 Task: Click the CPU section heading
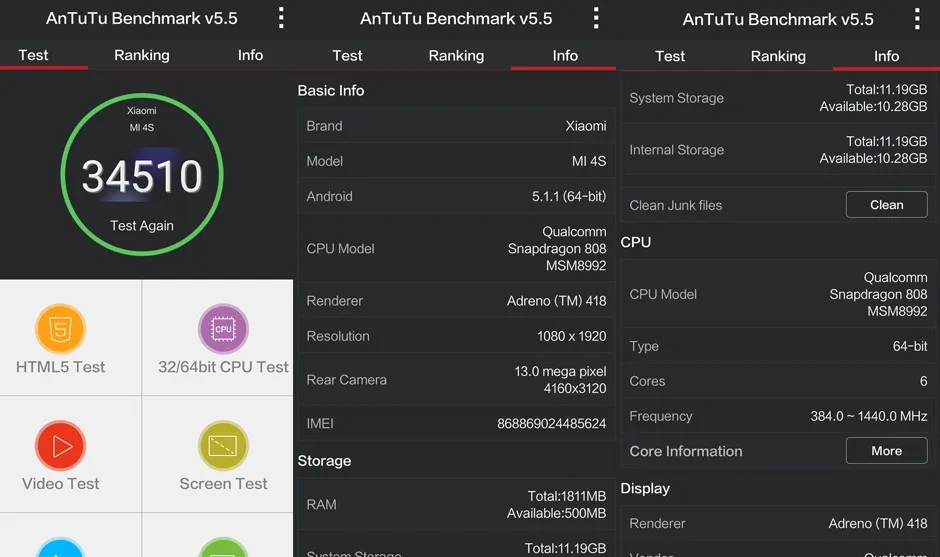[635, 242]
